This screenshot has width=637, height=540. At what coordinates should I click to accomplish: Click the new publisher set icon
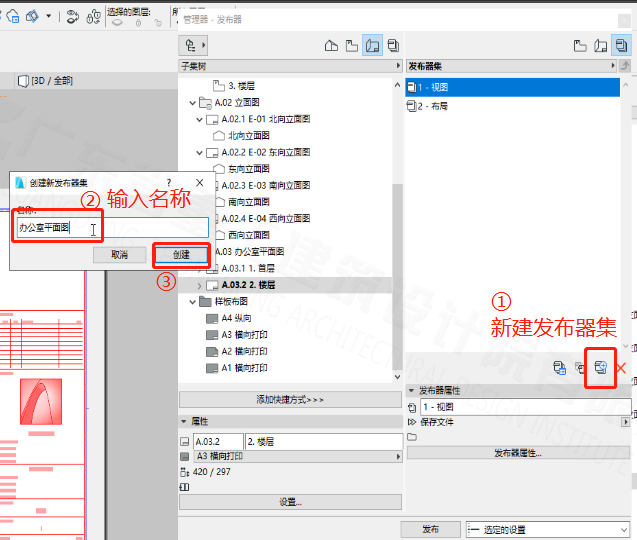[600, 368]
